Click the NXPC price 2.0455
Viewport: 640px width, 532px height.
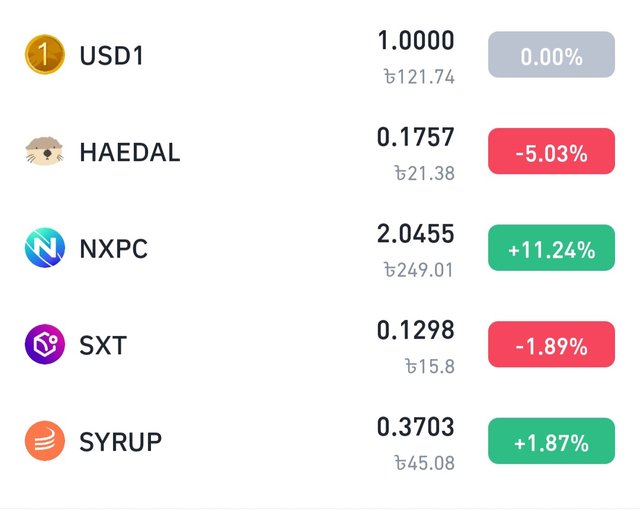click(416, 234)
